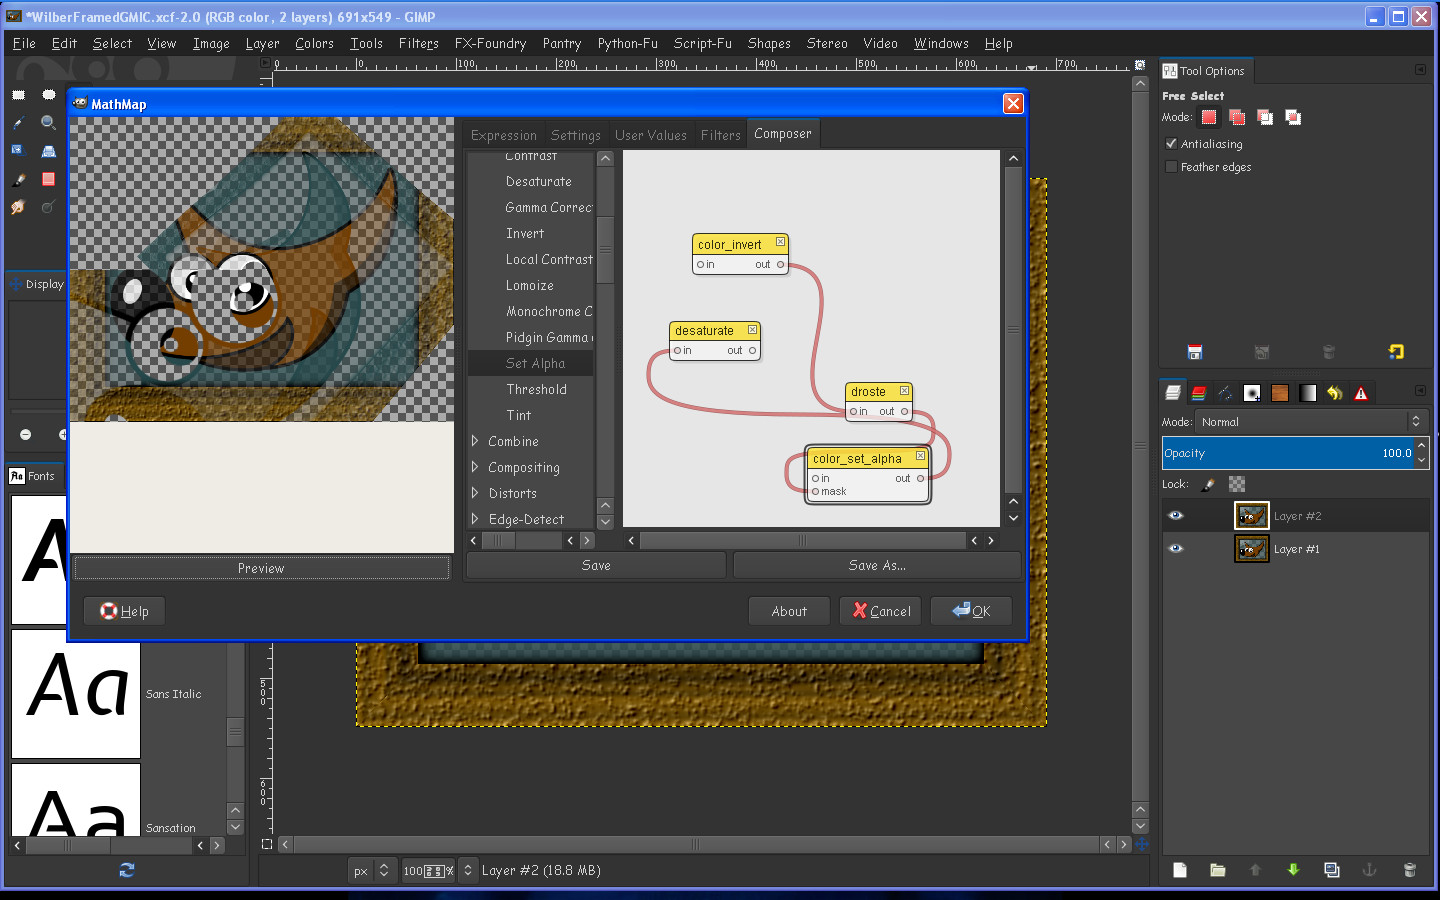
Task: Switch to the Channels dock tab
Action: 1198,393
